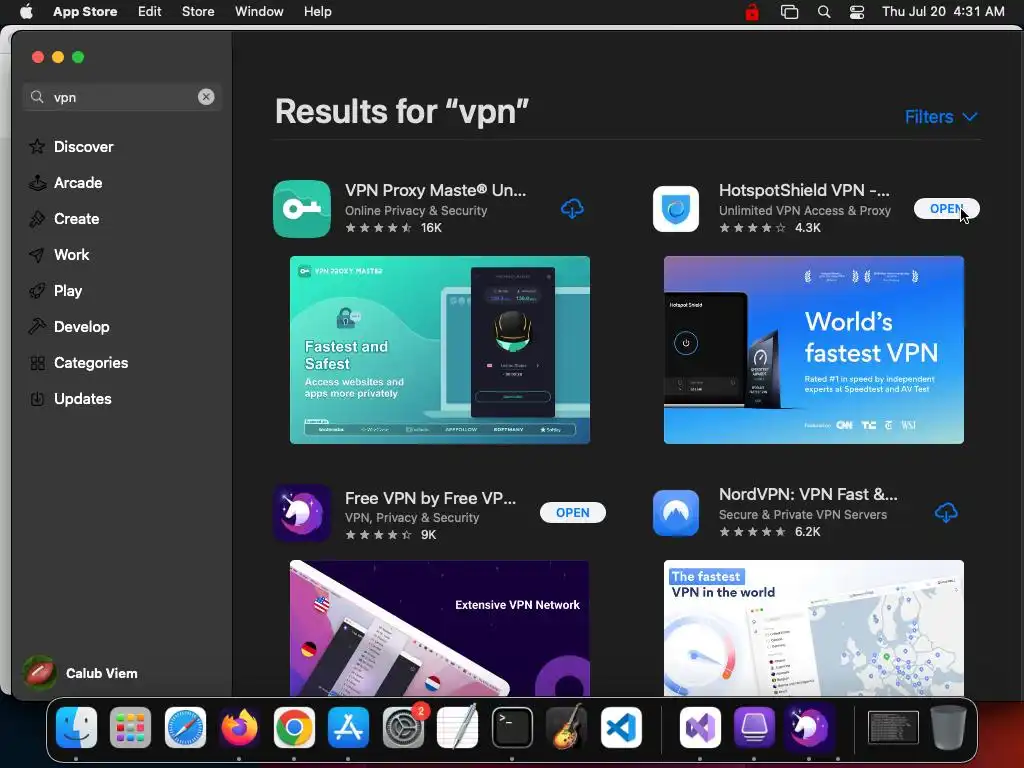Browse Categories in the sidebar
The width and height of the screenshot is (1024, 768).
pyautogui.click(x=78, y=362)
